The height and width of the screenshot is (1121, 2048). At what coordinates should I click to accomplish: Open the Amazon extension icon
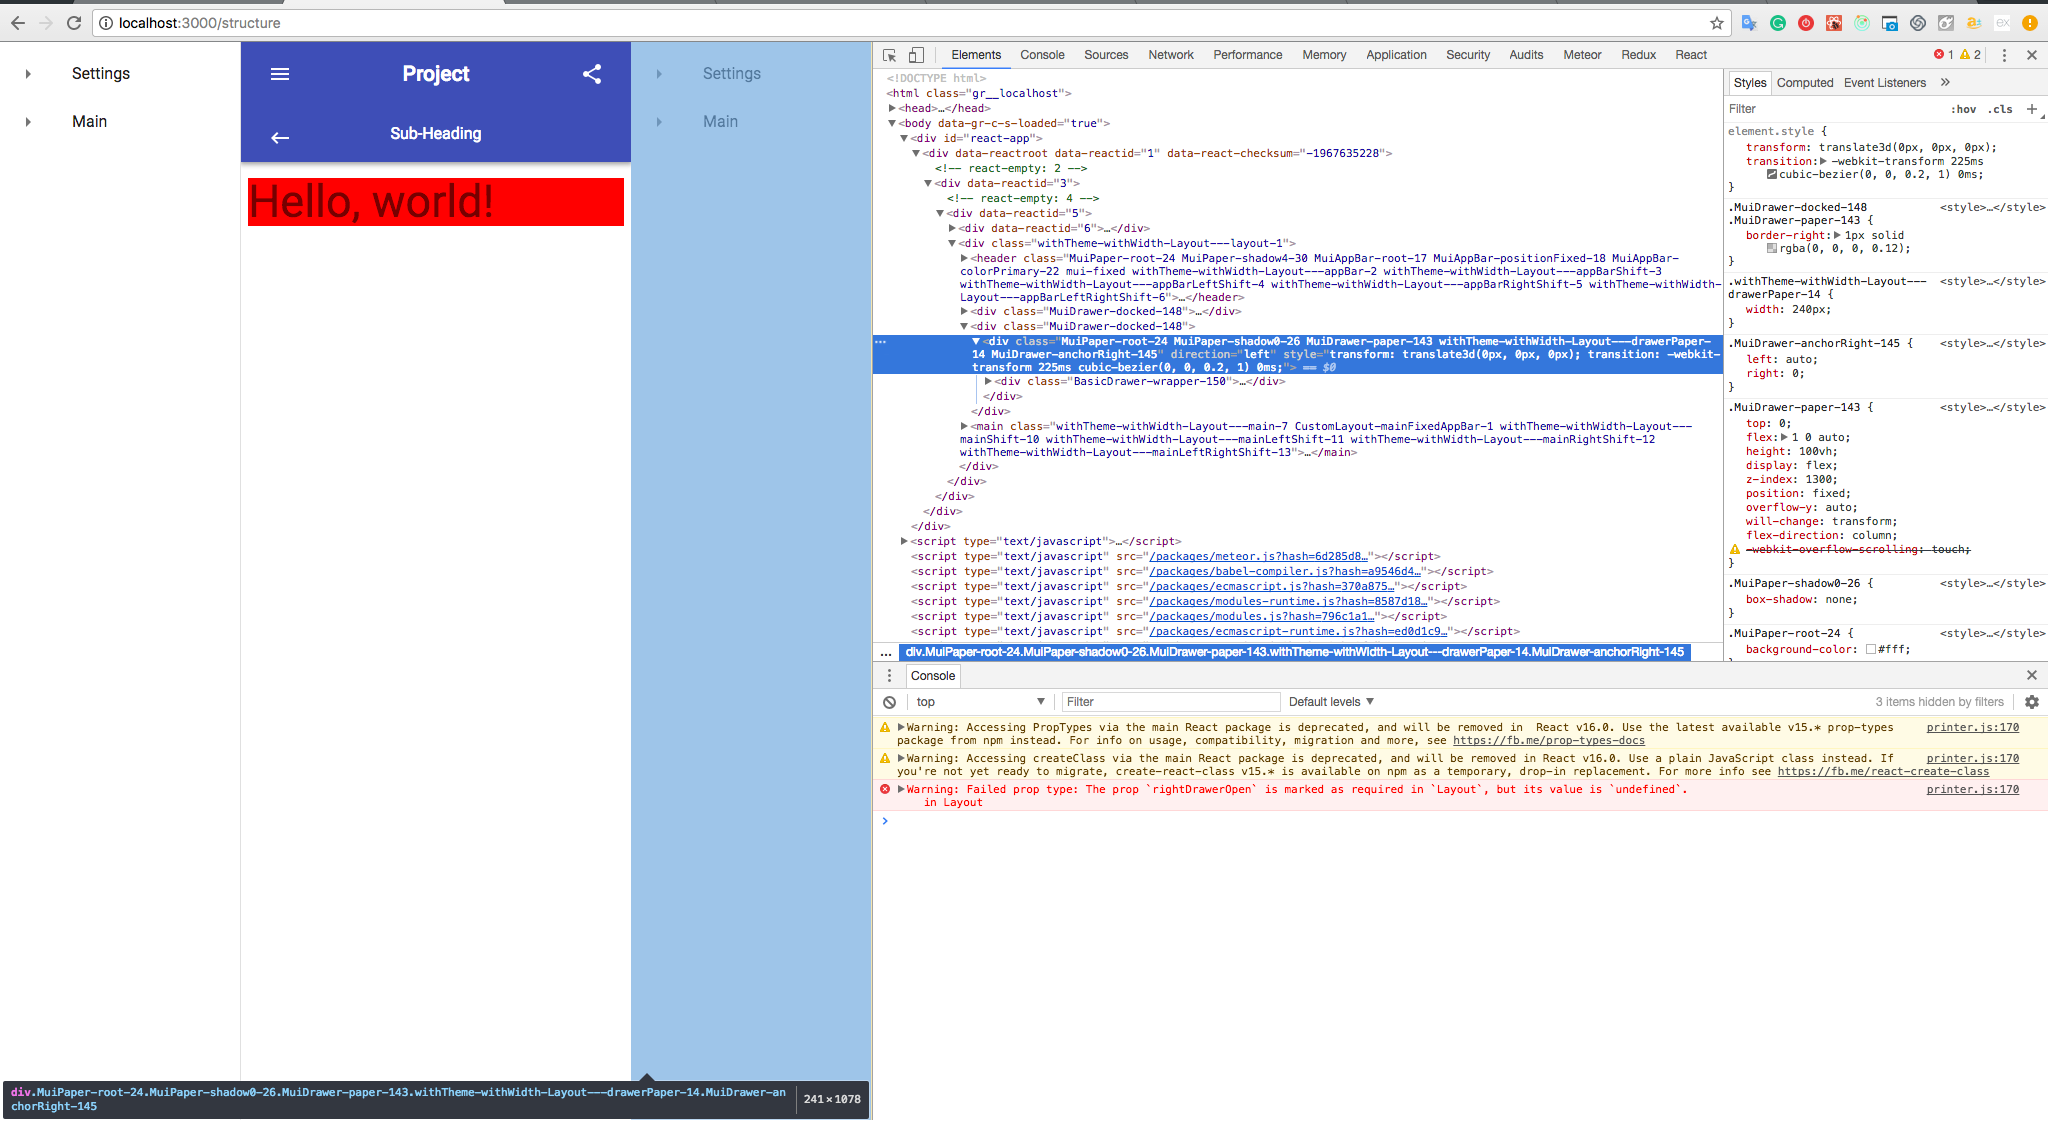point(1974,23)
